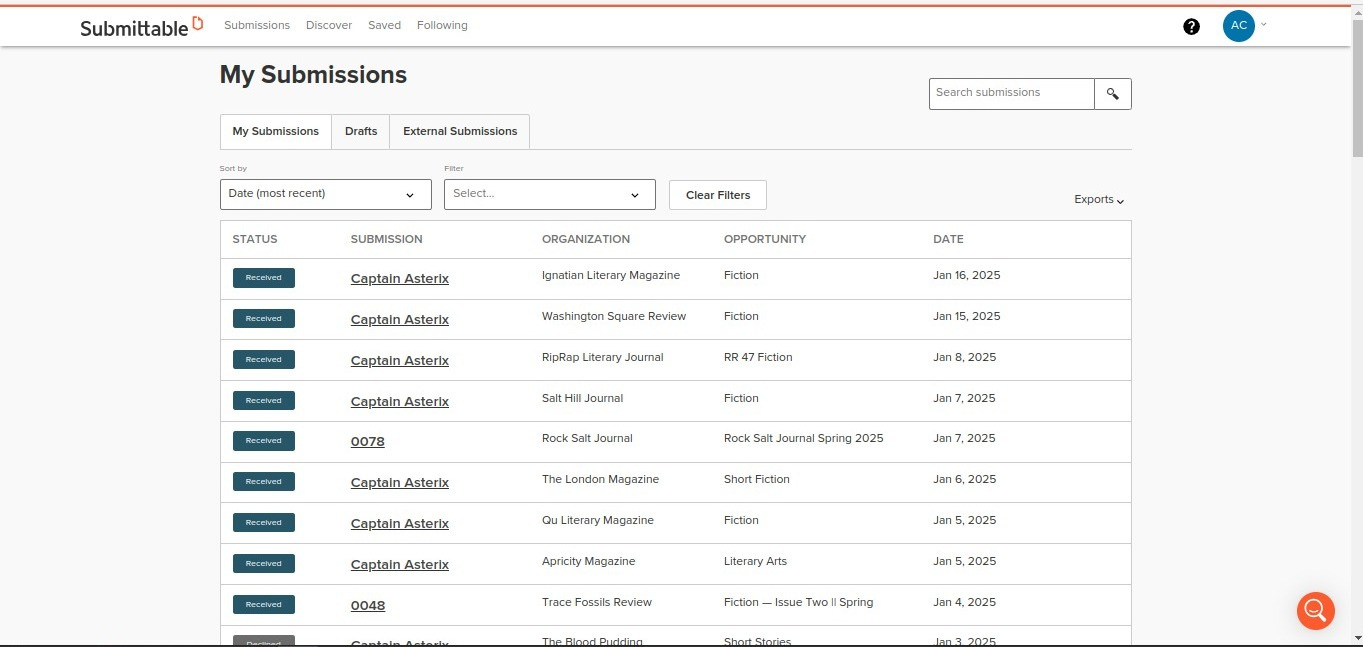This screenshot has width=1363, height=647.
Task: Open submission 0078
Action: (367, 442)
